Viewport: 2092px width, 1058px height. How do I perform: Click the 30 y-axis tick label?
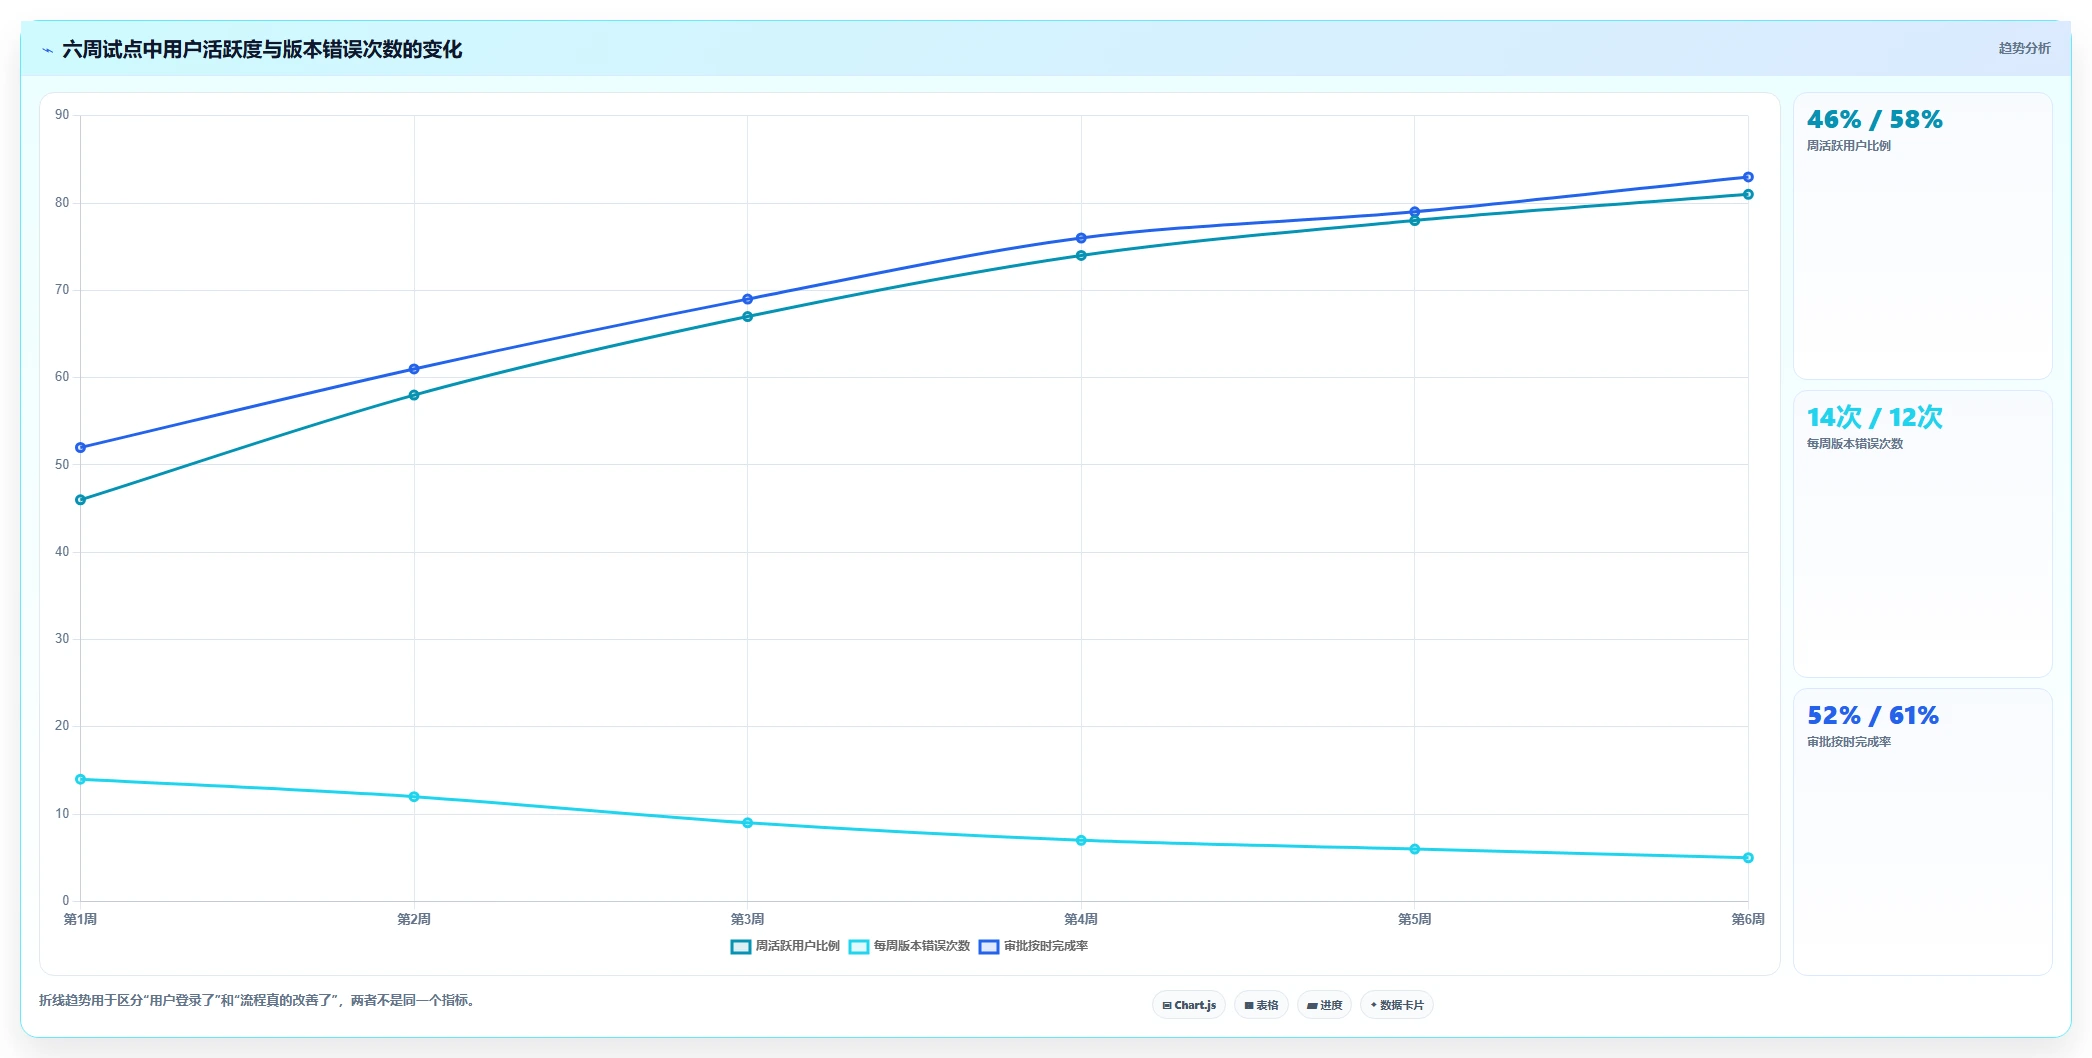click(62, 639)
